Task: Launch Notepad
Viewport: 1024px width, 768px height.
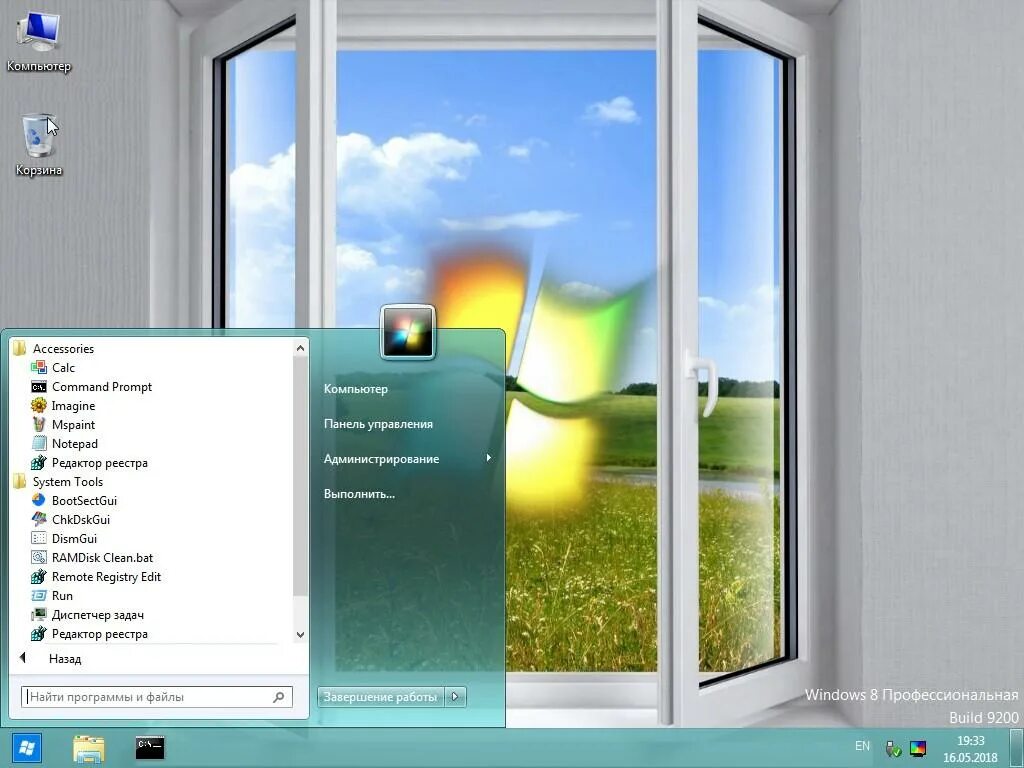Action: (x=74, y=443)
